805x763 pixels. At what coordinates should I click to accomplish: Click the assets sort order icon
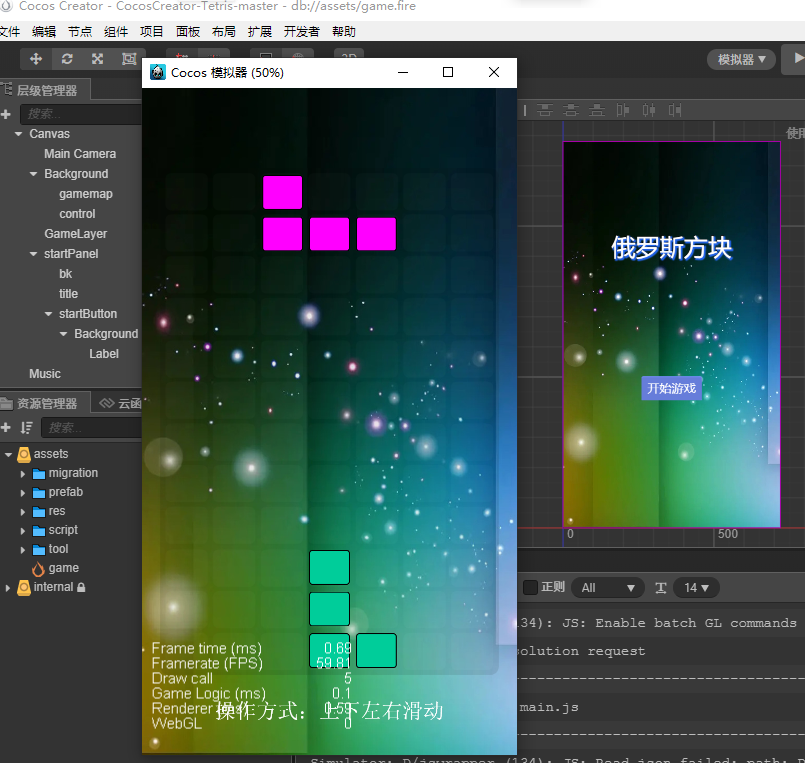[26, 427]
